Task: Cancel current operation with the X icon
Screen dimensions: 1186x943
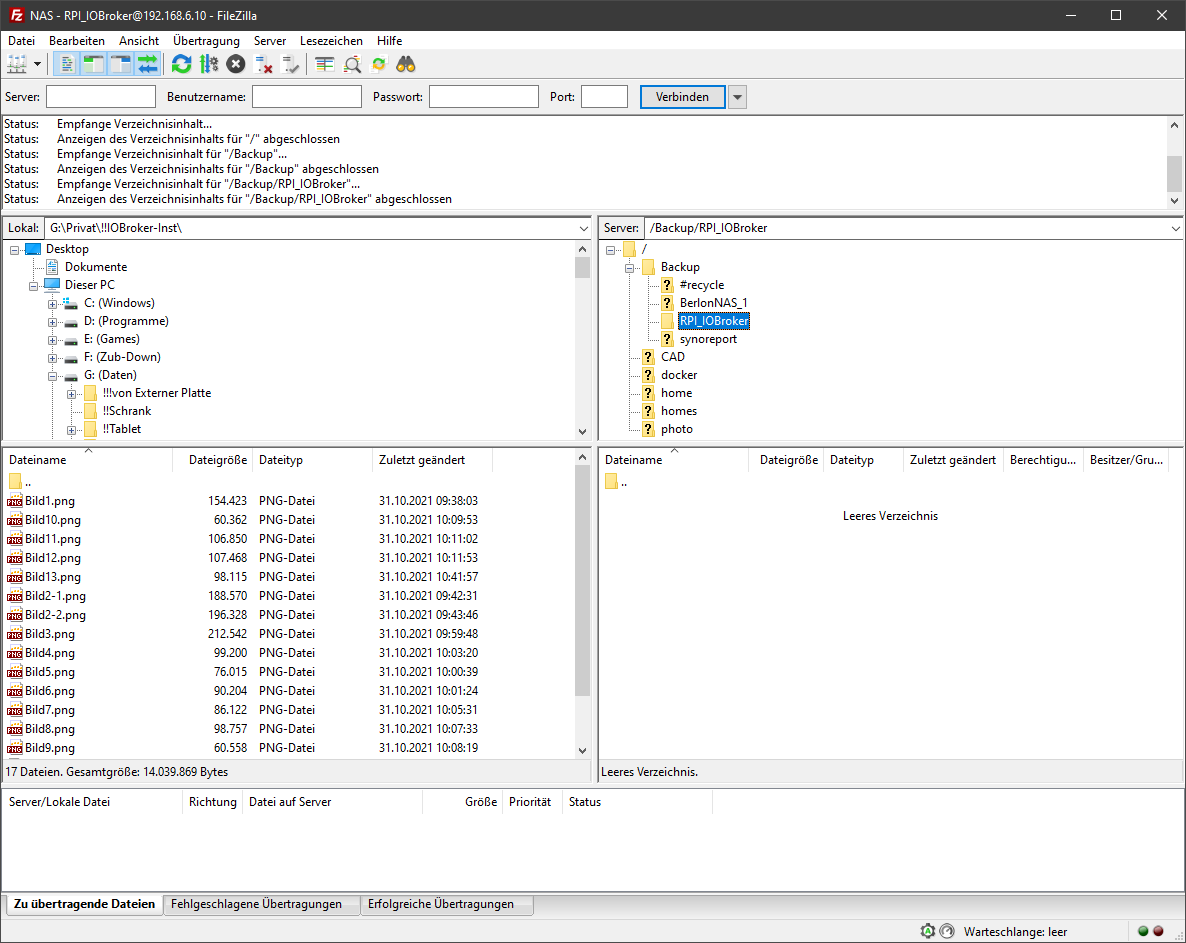Action: point(235,64)
